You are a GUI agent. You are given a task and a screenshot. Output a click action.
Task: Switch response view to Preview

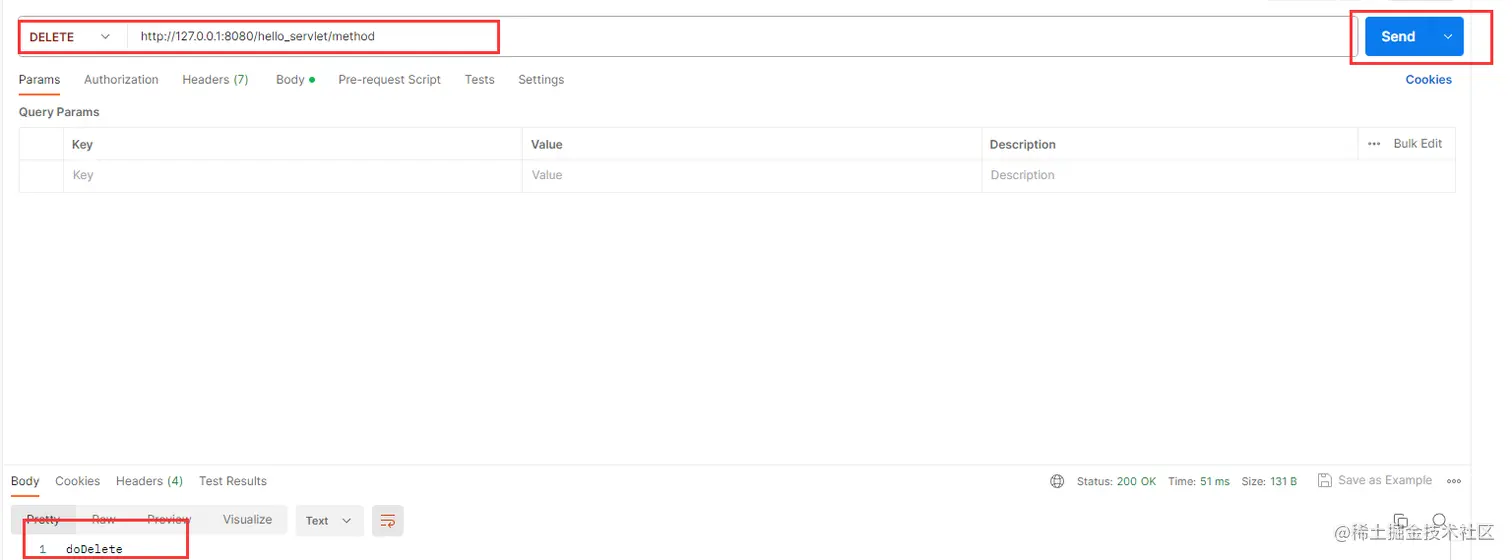169,520
